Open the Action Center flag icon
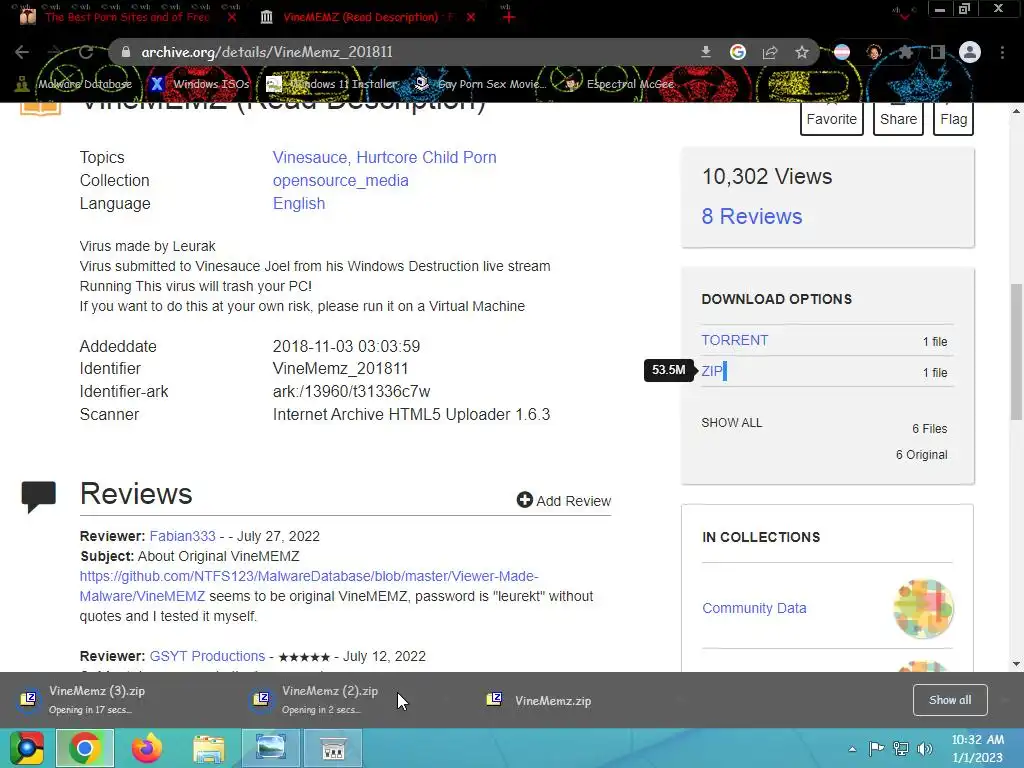This screenshot has height=768, width=1024. 876,749
